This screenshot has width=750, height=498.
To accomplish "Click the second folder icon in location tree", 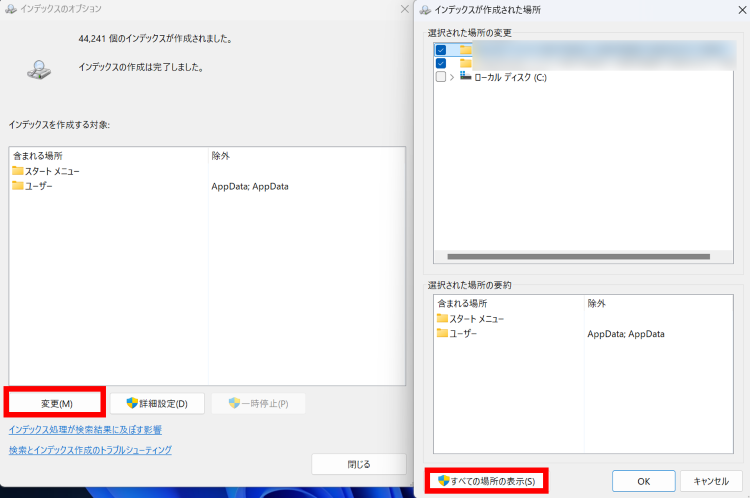I will pos(465,63).
